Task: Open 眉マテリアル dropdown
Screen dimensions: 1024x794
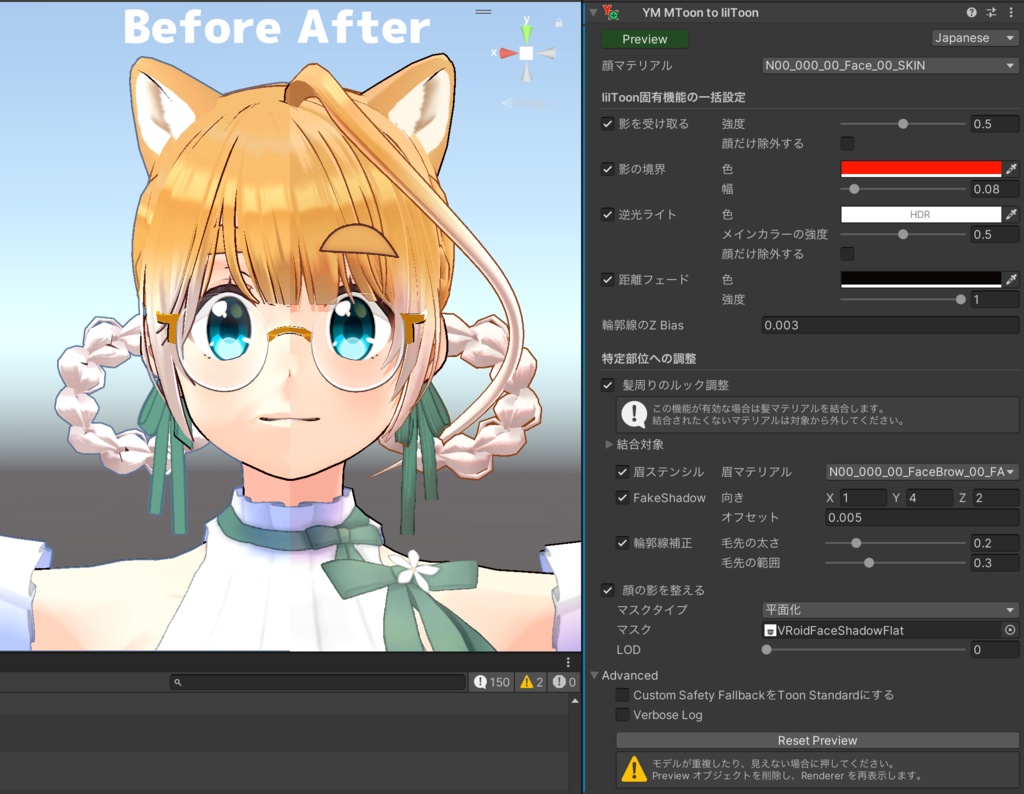Action: coord(921,471)
